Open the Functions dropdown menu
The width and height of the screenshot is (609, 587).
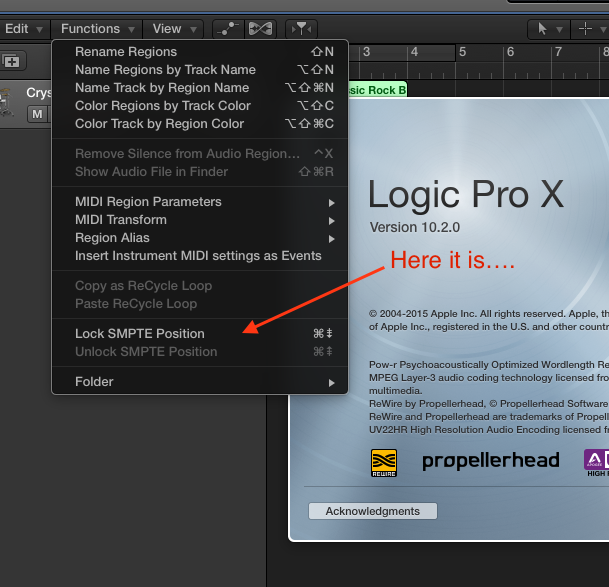[x=97, y=29]
